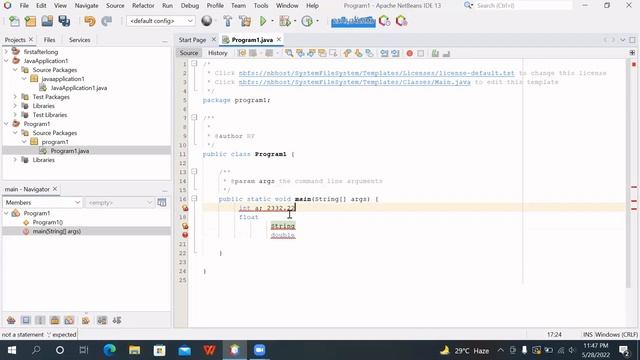The height and width of the screenshot is (360, 640).
Task: Select Program1.java in the Projects tree
Action: tap(70, 151)
